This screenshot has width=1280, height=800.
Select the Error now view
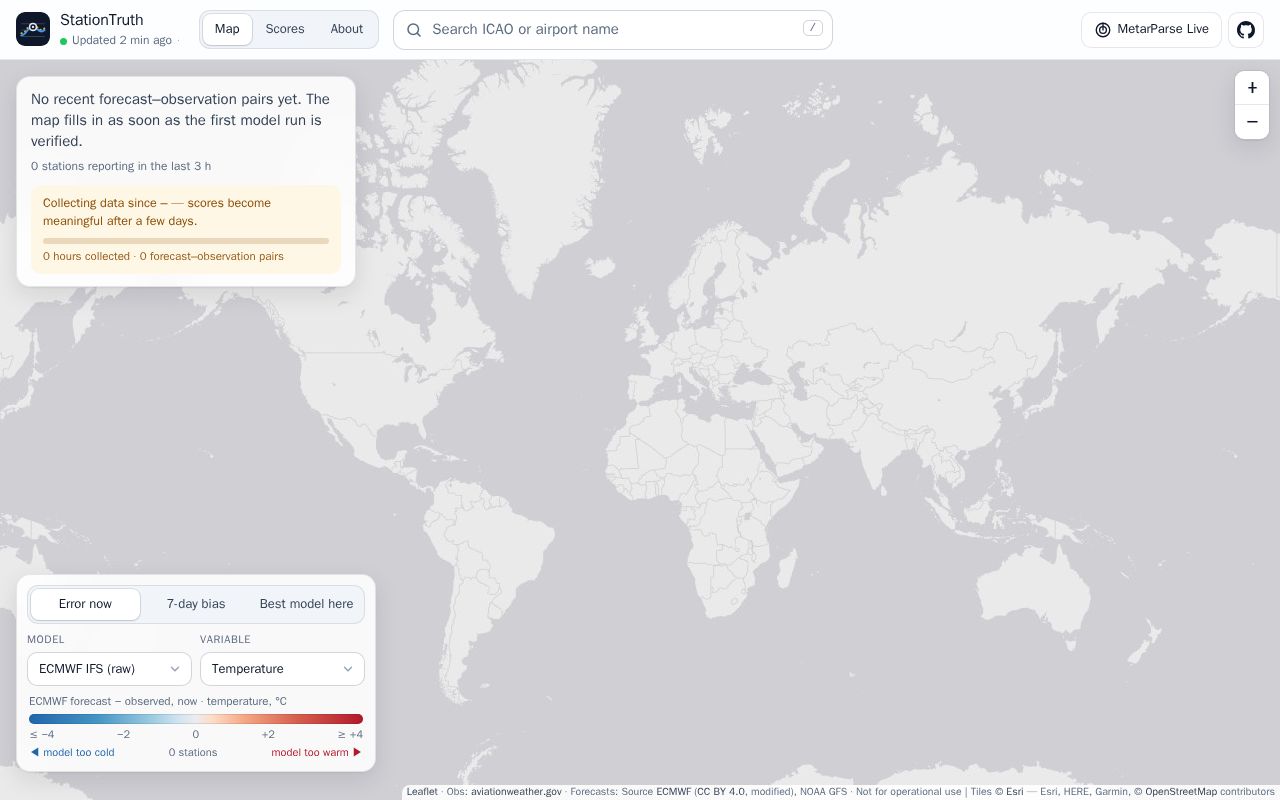[x=86, y=604]
